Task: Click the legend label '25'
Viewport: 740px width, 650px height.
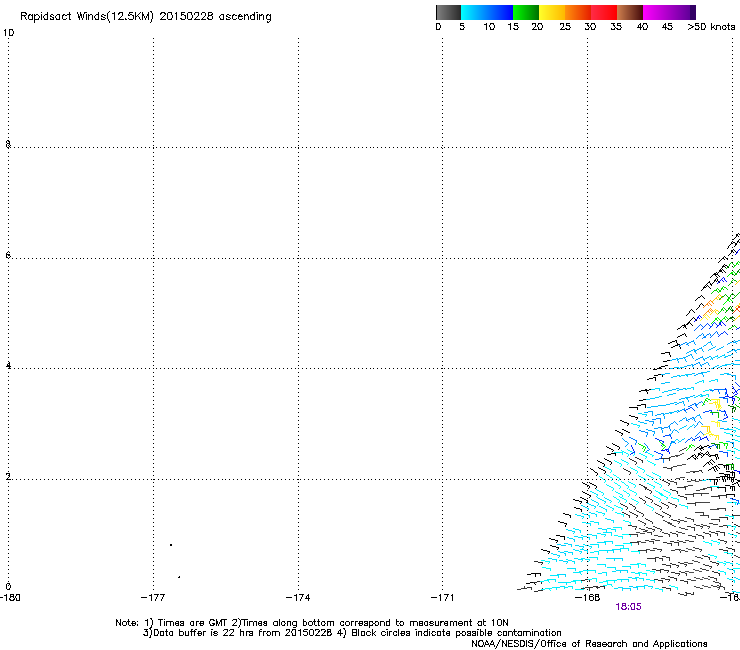Action: [x=565, y=27]
